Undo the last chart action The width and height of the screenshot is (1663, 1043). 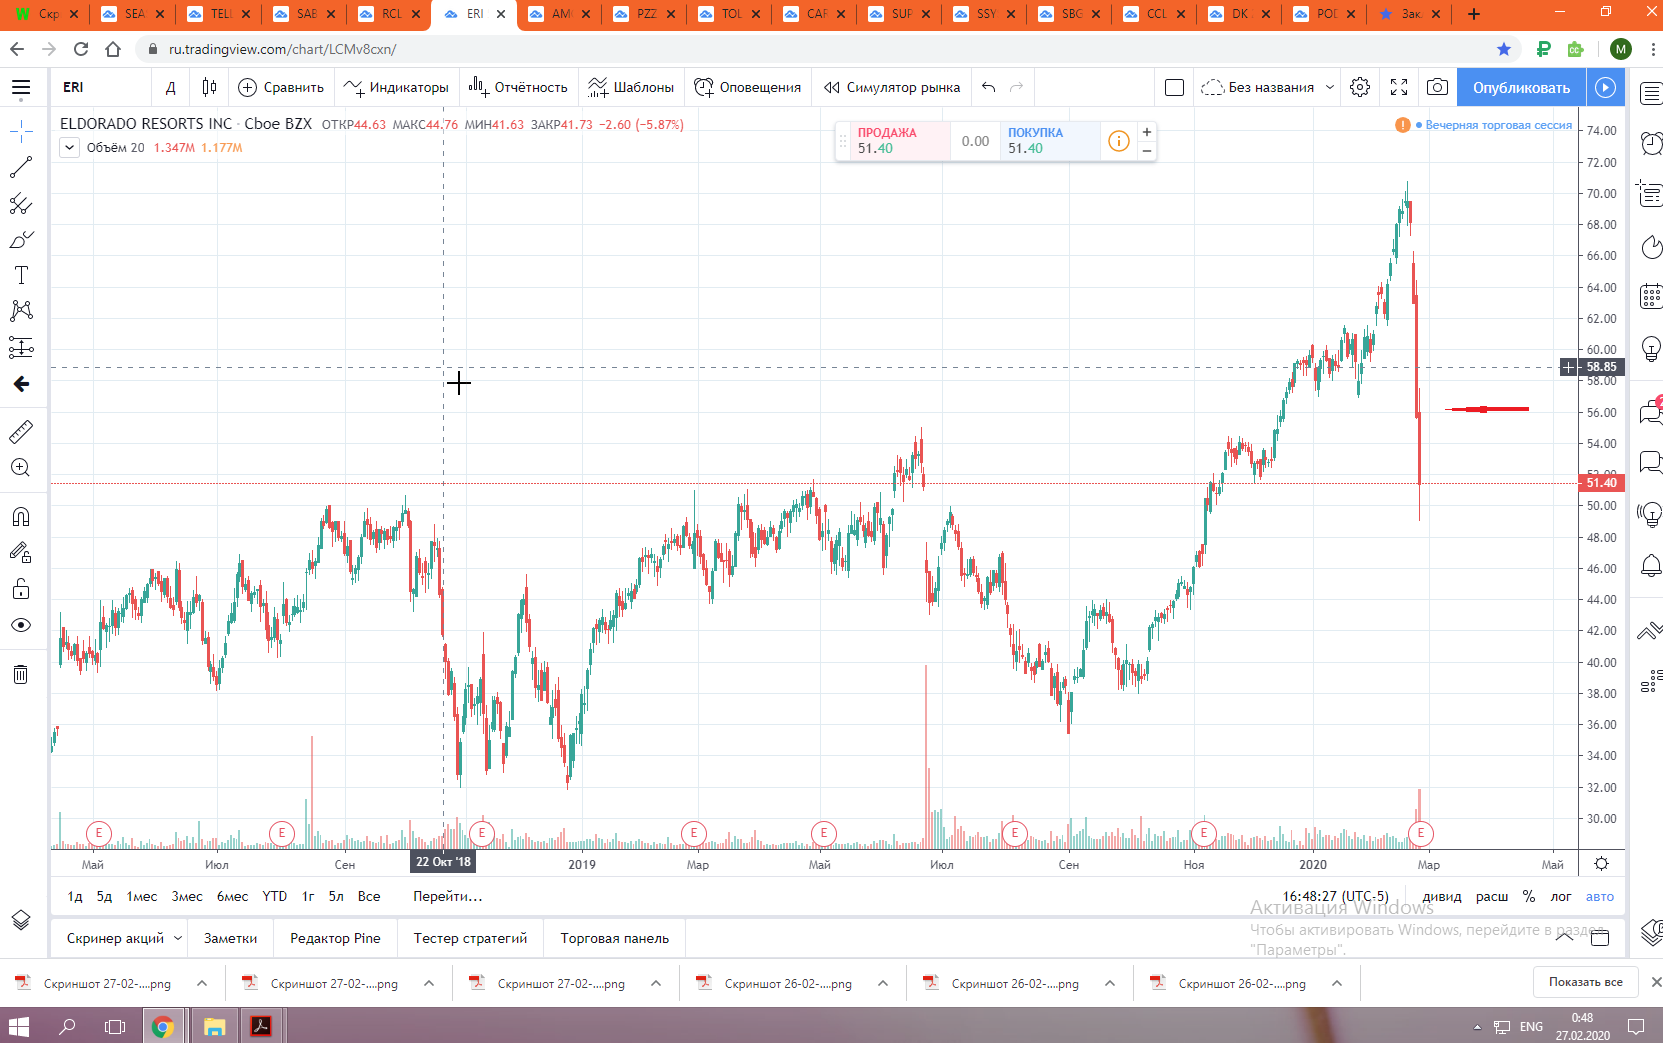pos(989,88)
